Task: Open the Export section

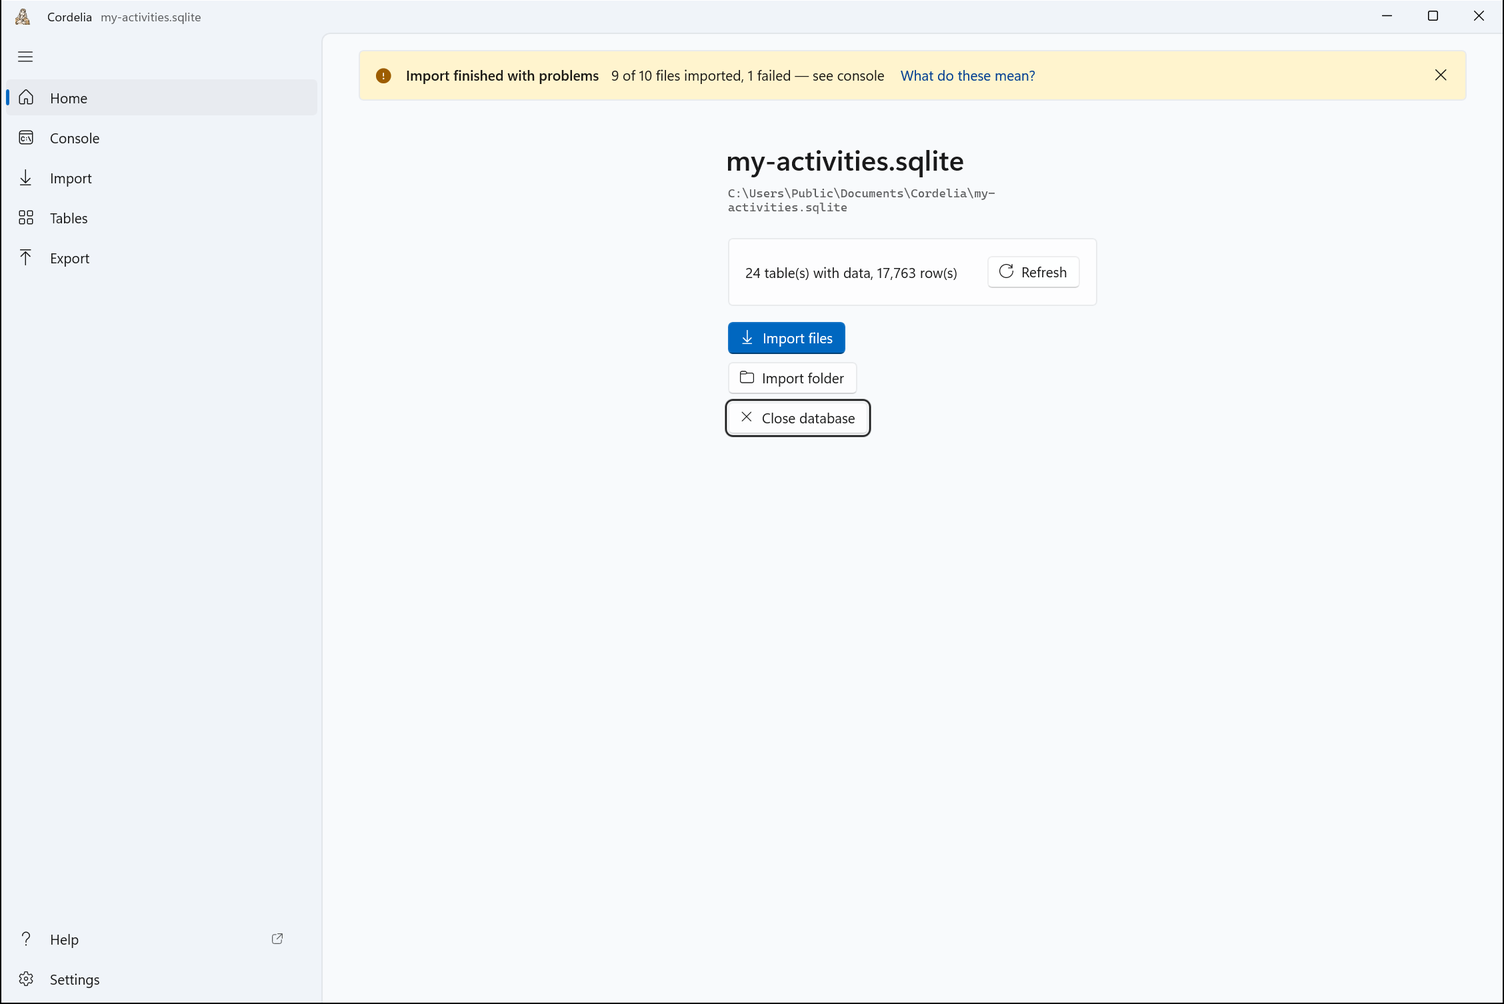Action: [161, 258]
